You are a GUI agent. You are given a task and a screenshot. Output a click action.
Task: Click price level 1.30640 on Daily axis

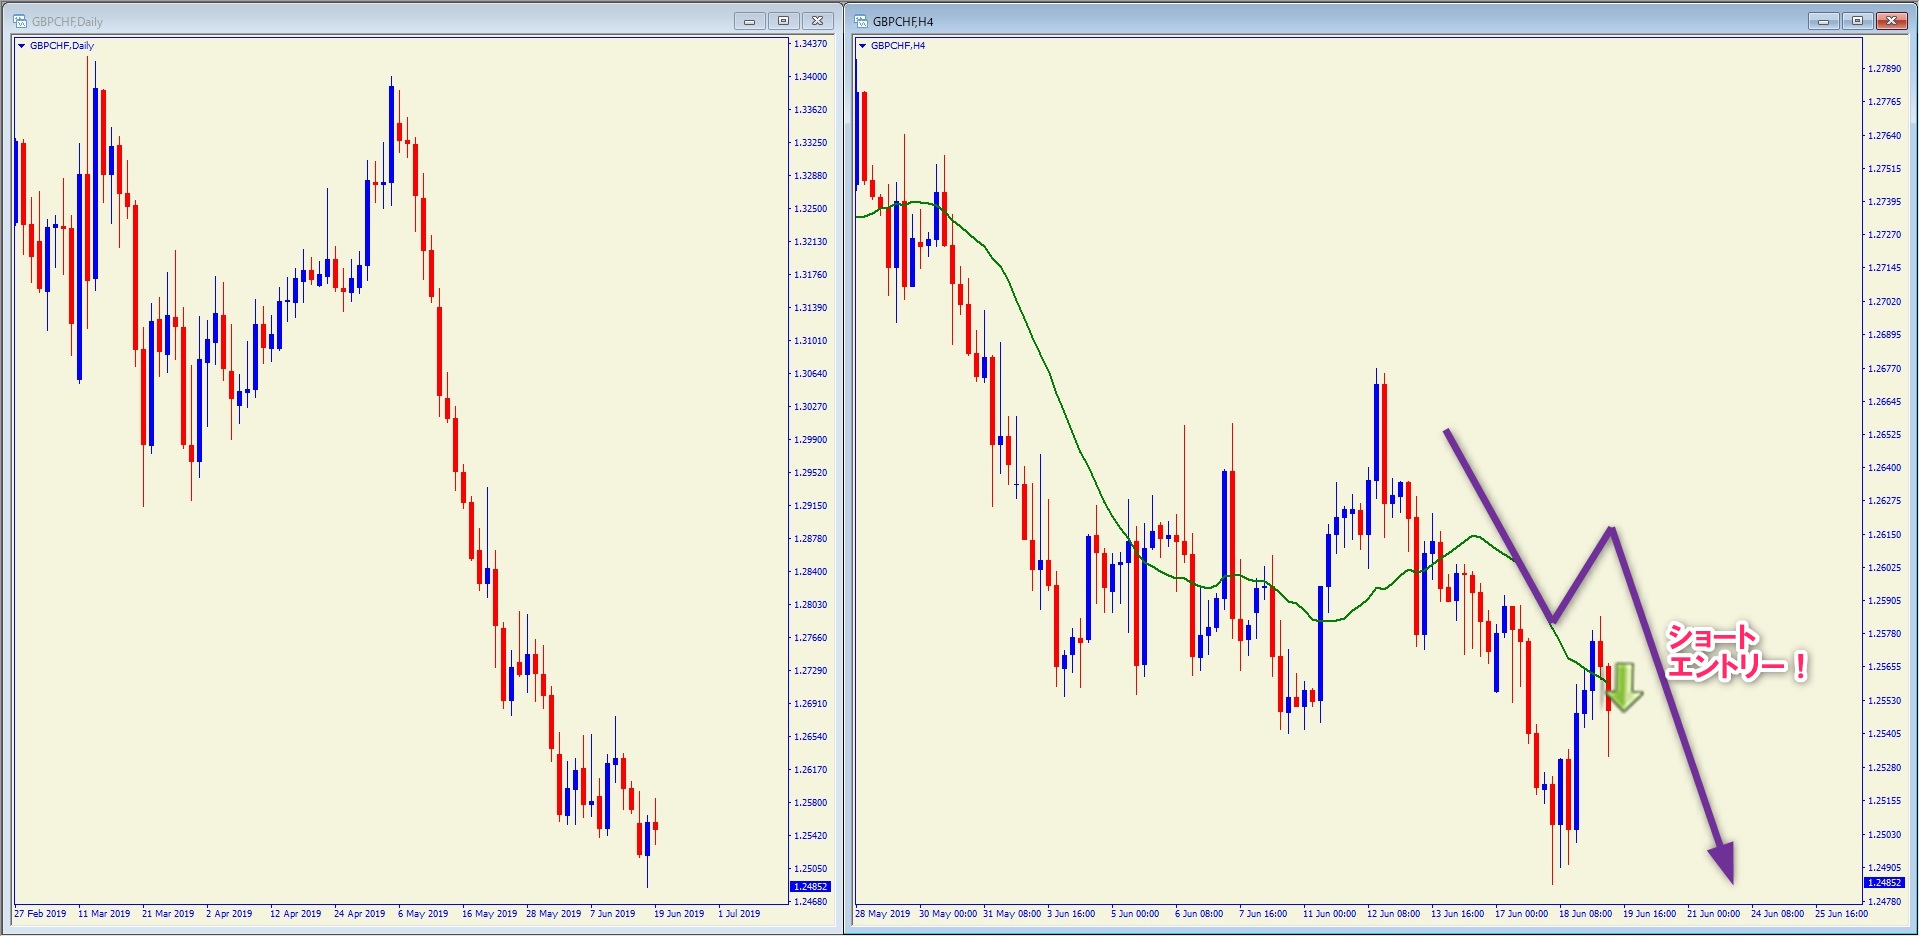(810, 374)
